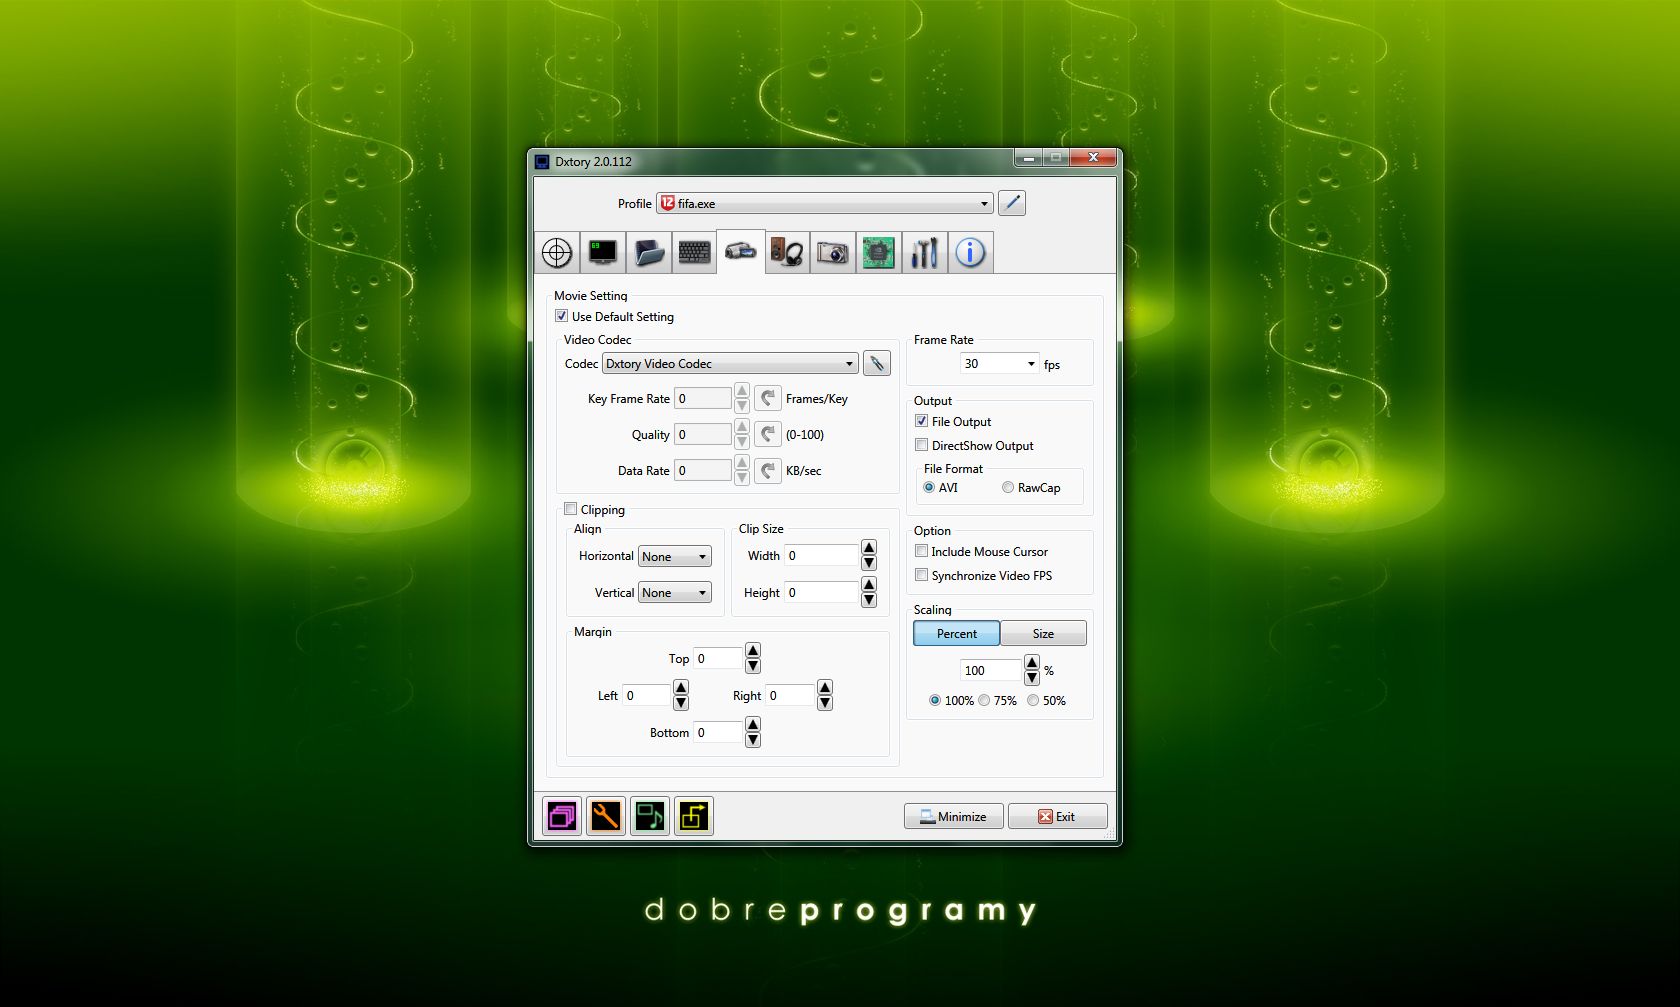Enable the Clipping checkbox
The image size is (1680, 1007).
571,509
